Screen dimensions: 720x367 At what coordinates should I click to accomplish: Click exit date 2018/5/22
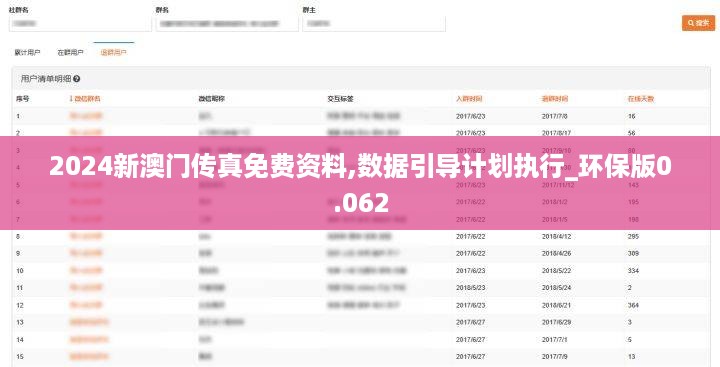pos(556,271)
